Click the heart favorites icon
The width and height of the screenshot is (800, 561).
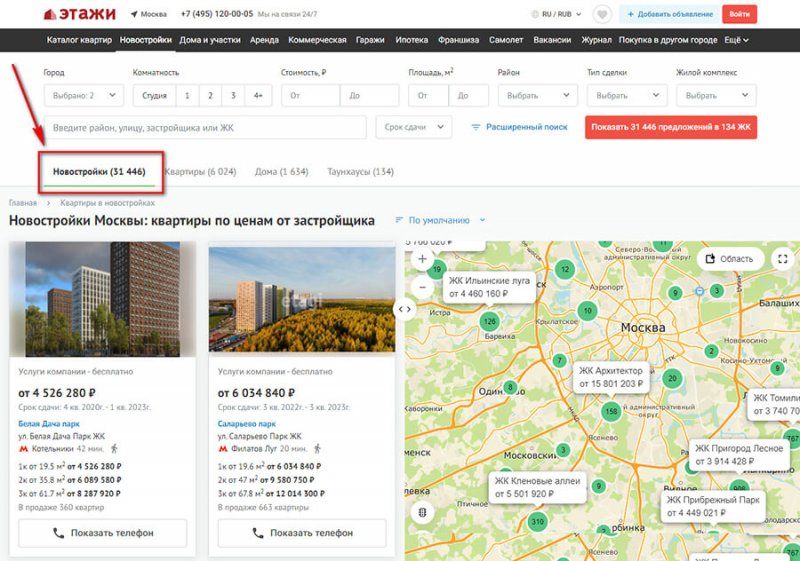click(602, 14)
